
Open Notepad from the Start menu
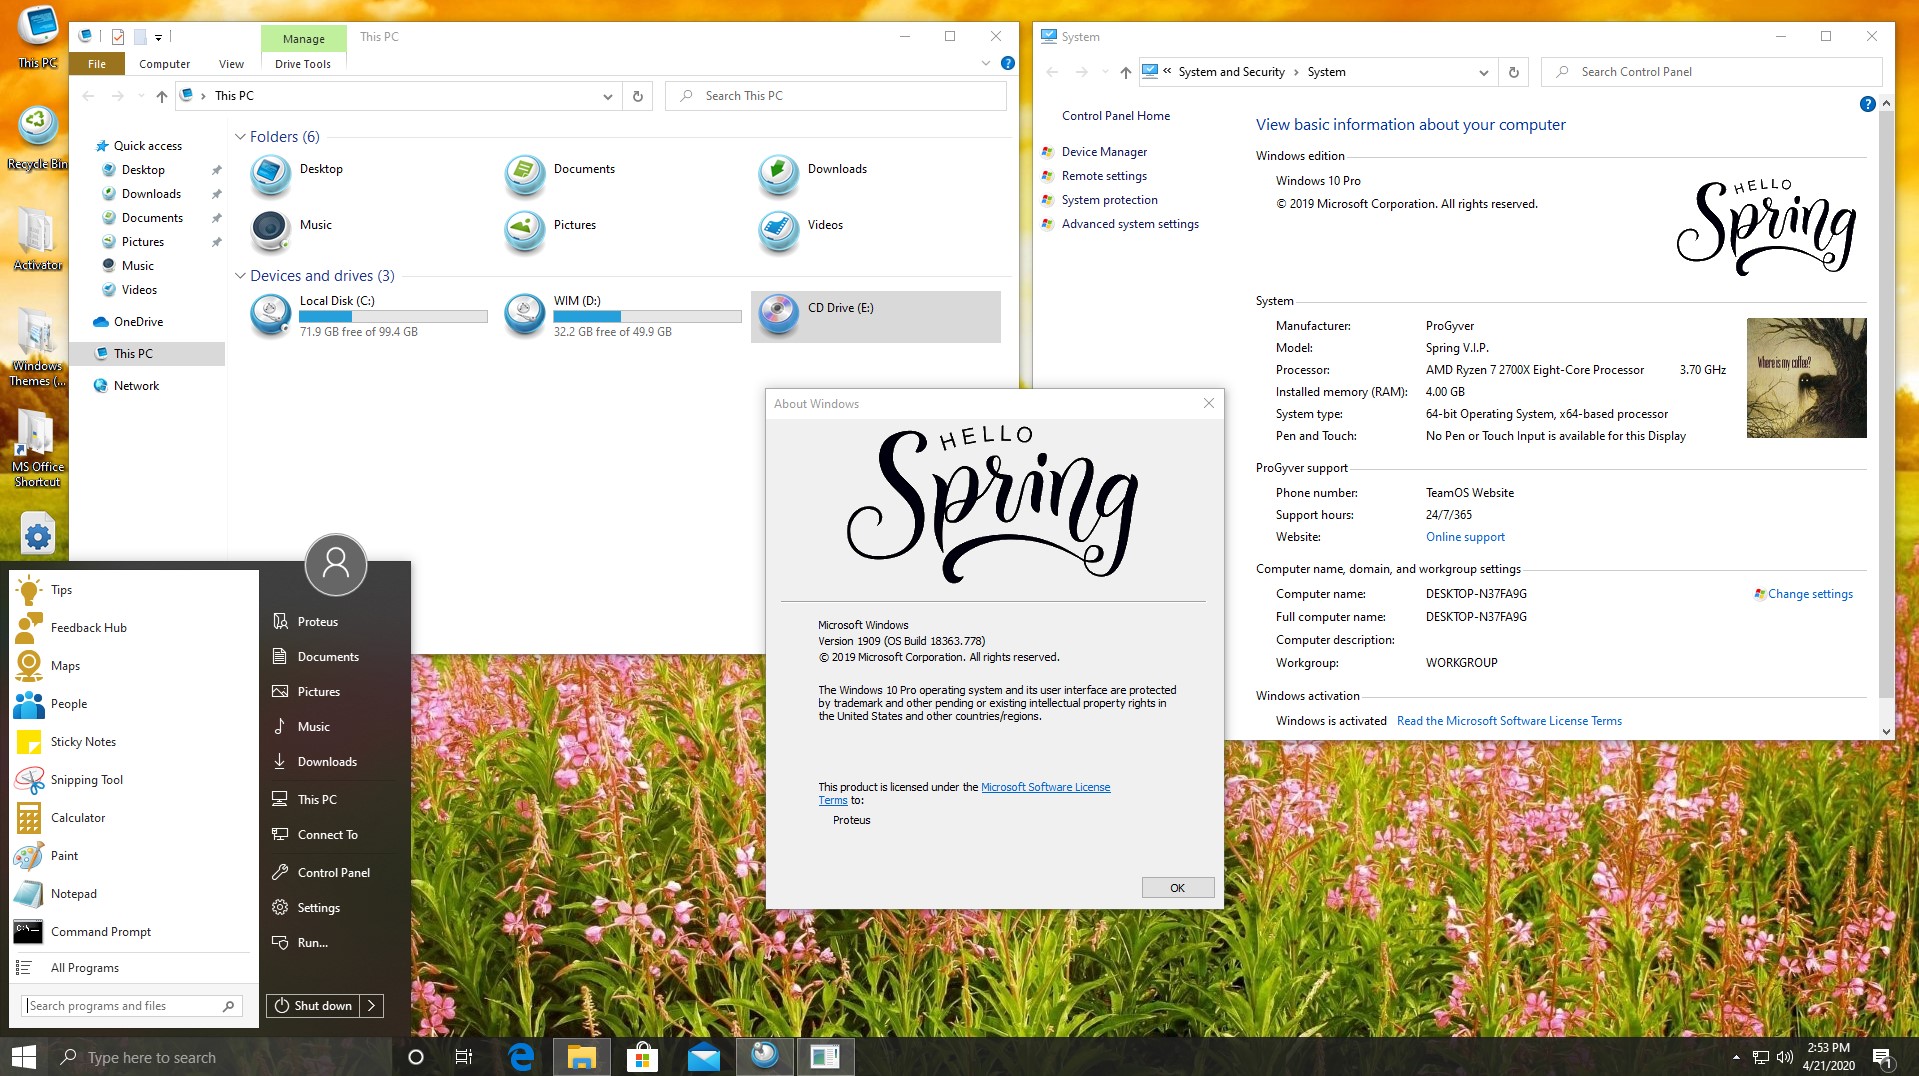[134, 894]
